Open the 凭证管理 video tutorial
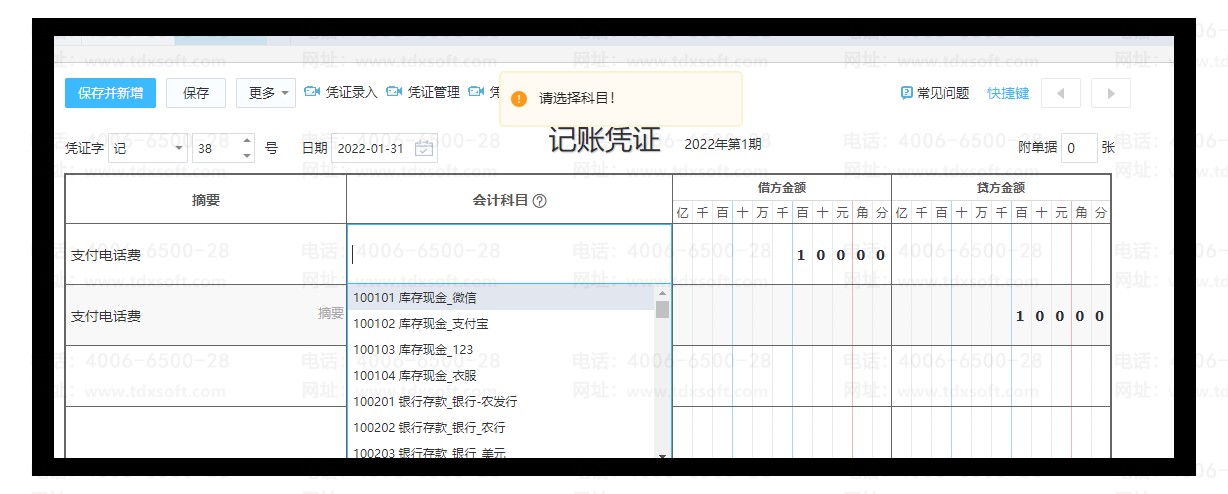 click(x=423, y=93)
